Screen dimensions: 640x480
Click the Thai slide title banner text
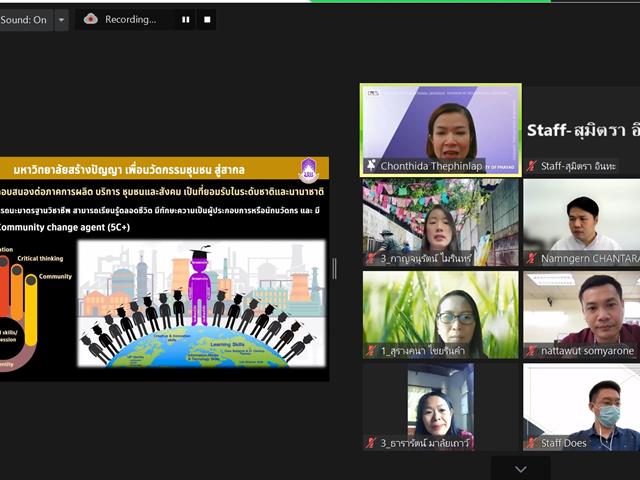(129, 170)
